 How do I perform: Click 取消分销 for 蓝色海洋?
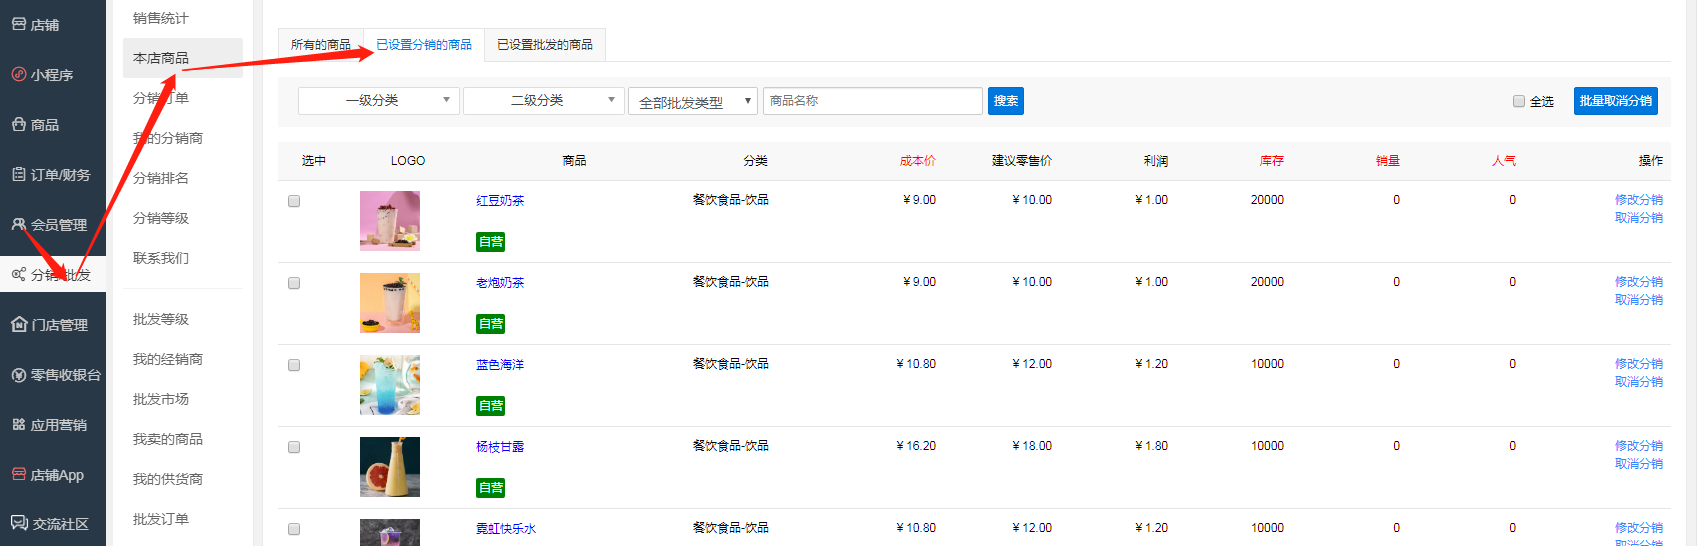coord(1639,382)
